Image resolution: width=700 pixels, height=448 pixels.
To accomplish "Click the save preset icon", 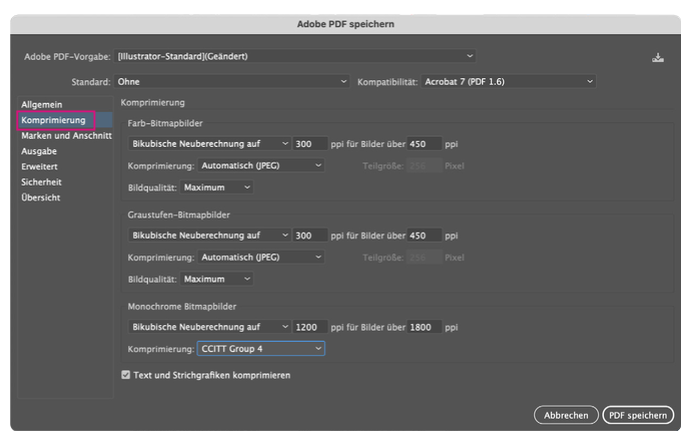I will coord(657,57).
